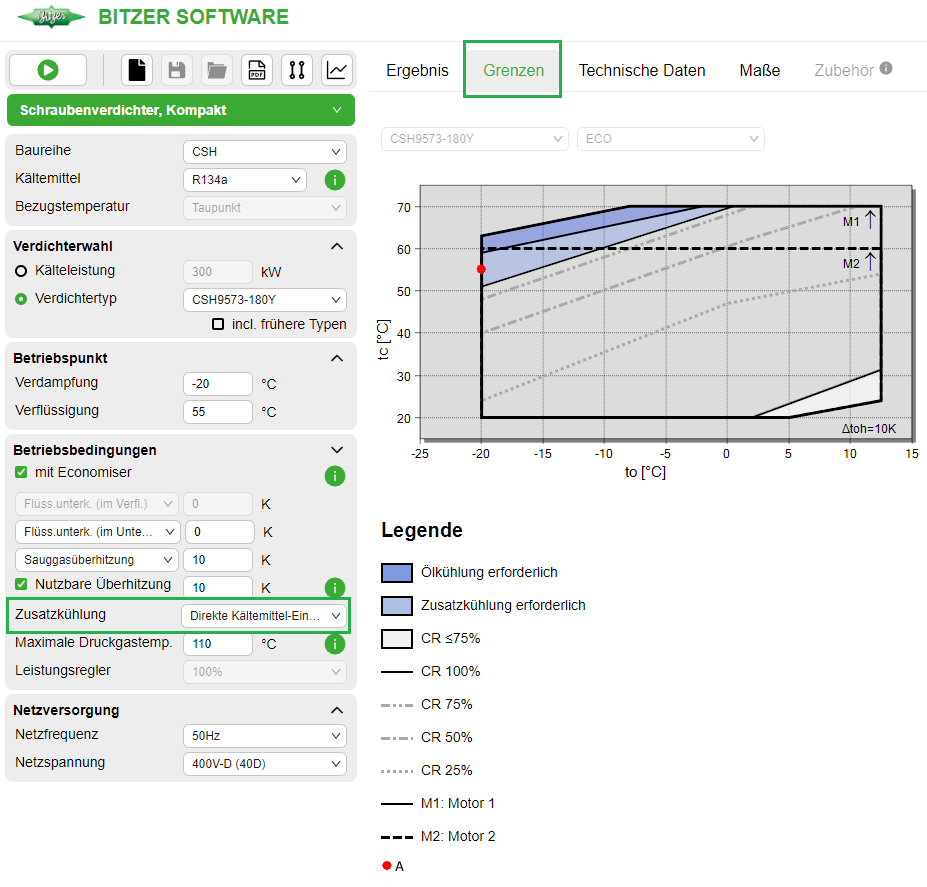
Task: Enable 'incl. frühere Typen' checkbox
Action: tap(218, 324)
